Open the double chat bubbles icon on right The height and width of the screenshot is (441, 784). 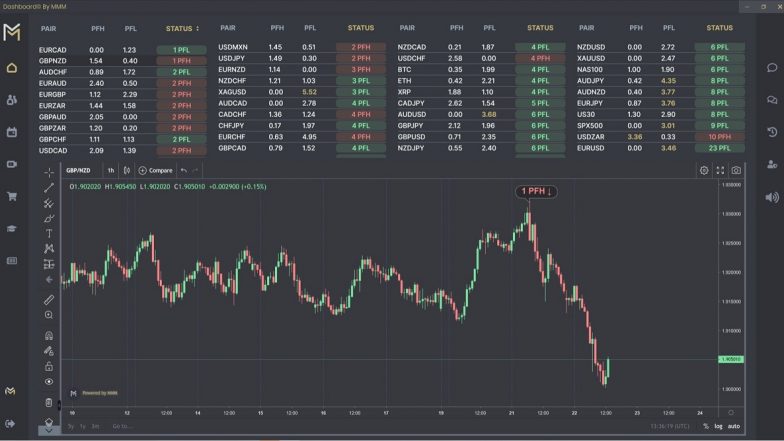point(772,100)
